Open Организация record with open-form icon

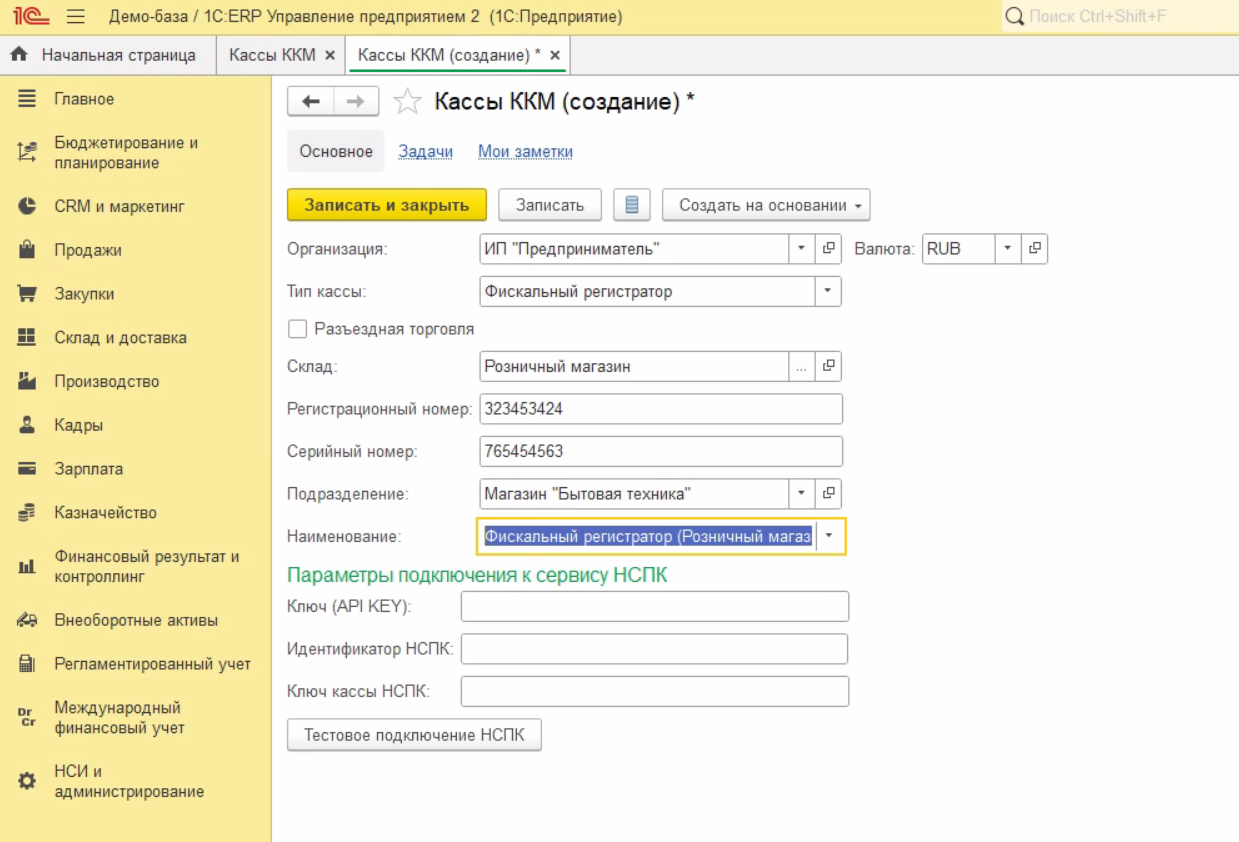(828, 249)
